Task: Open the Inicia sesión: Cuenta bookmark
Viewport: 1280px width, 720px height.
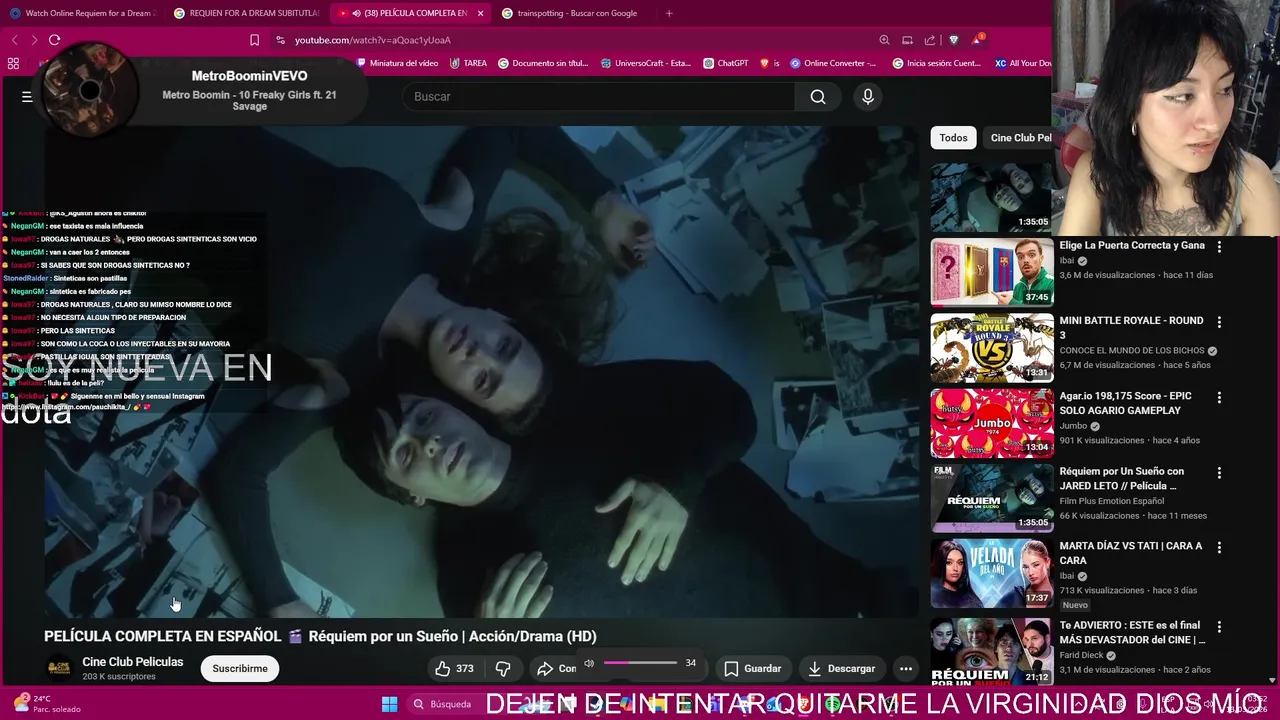Action: (936, 63)
